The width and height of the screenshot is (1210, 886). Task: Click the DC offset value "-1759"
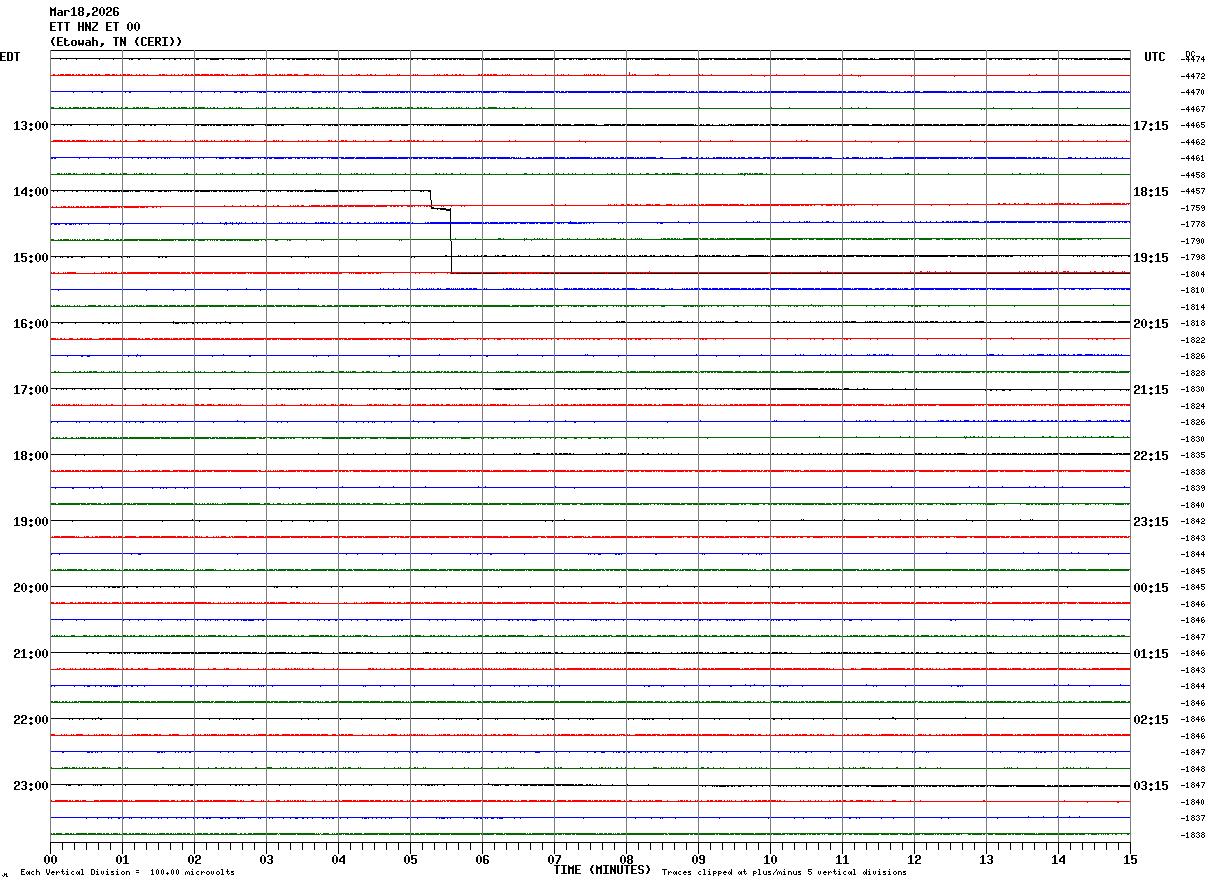[1192, 208]
